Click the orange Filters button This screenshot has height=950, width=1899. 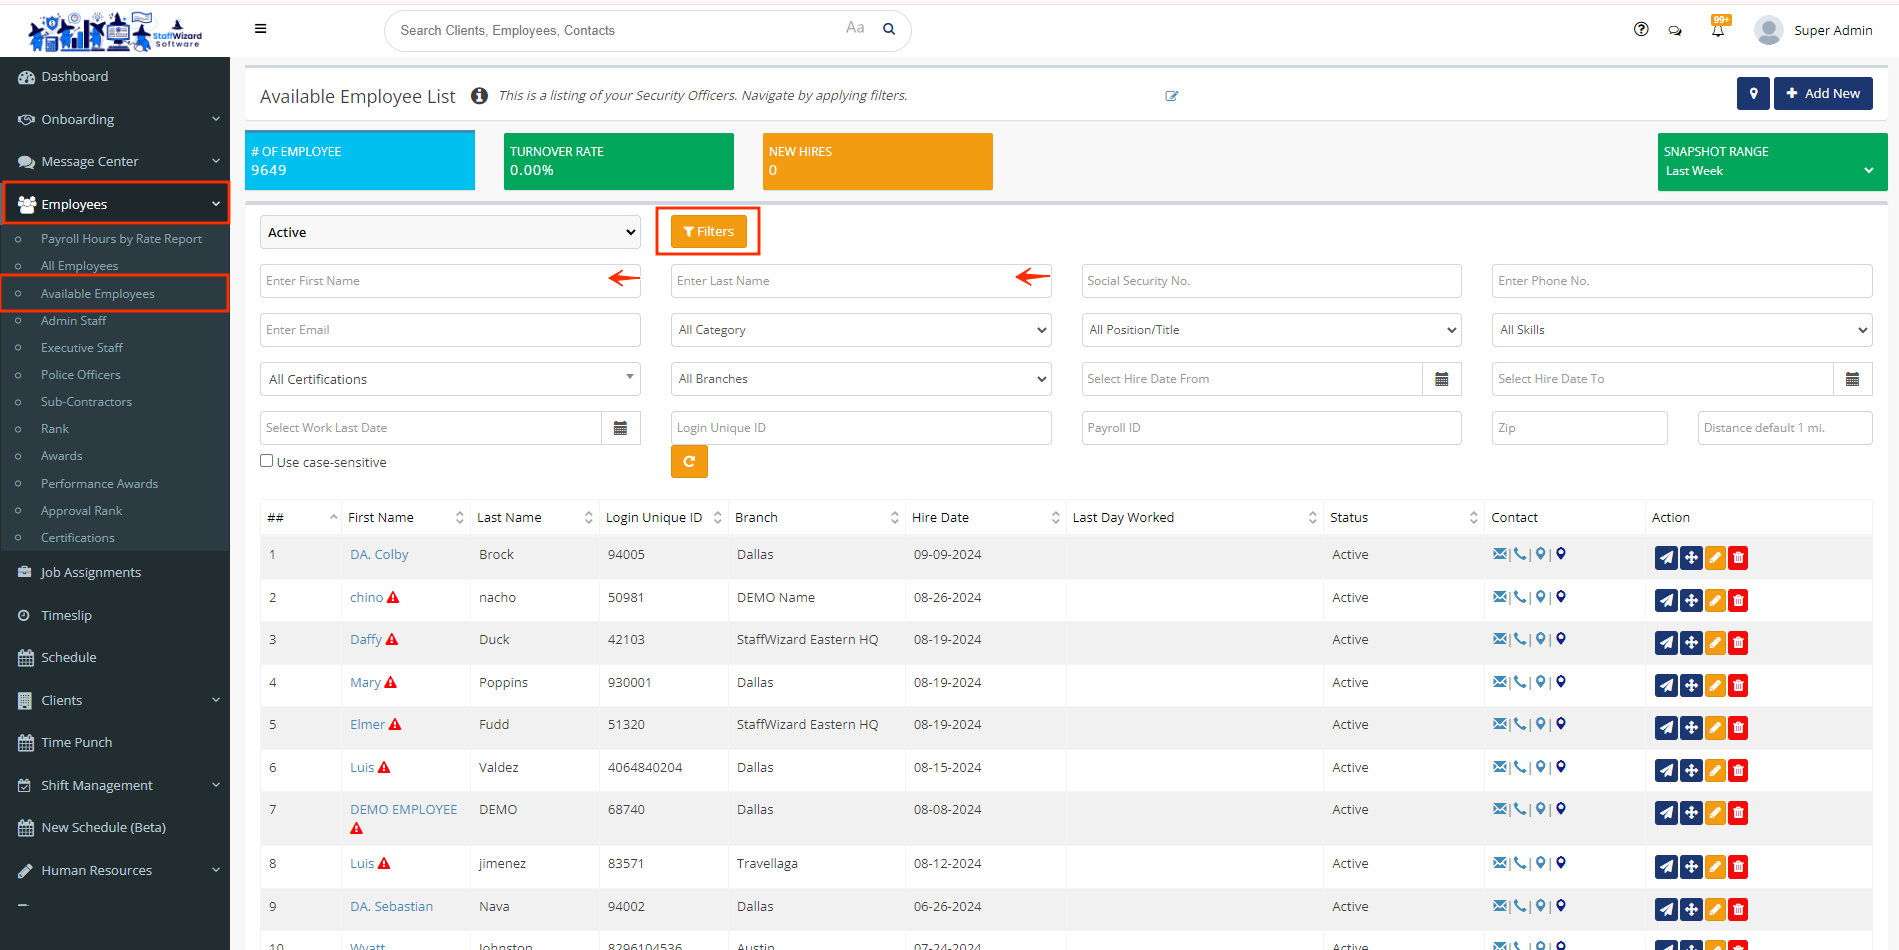(708, 231)
